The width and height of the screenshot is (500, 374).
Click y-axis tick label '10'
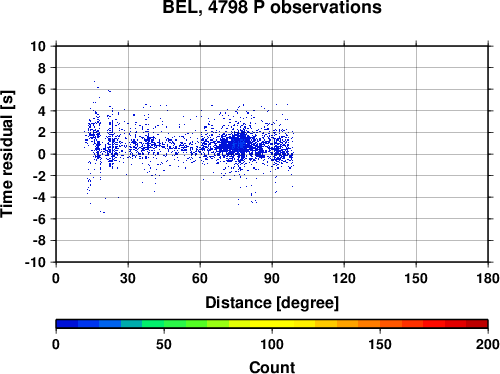point(38,46)
